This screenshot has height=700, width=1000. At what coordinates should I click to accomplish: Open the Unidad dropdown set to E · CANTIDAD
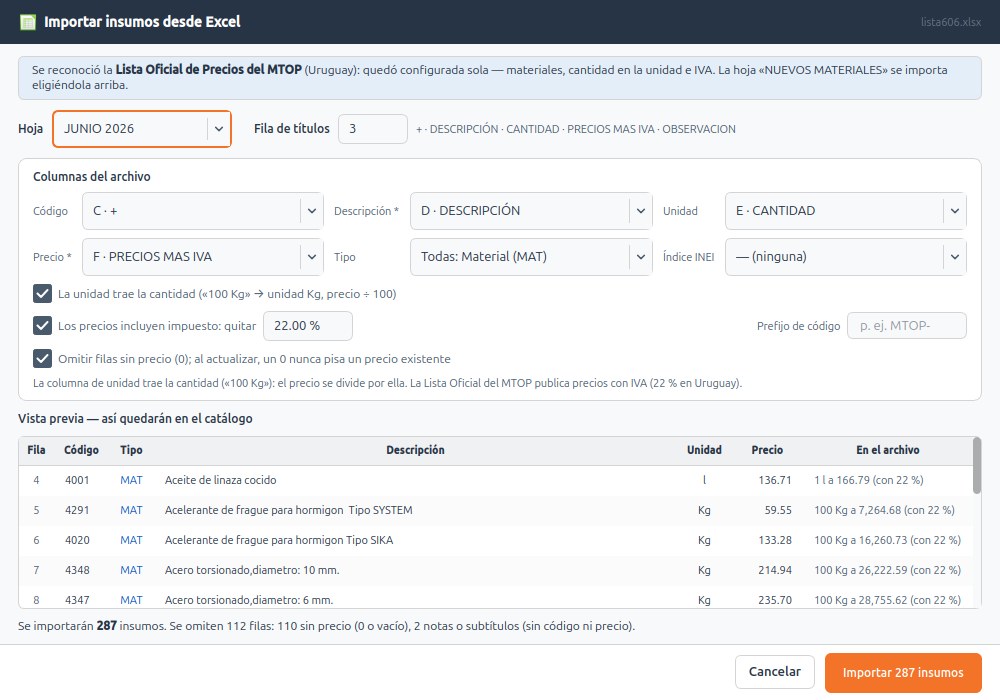[846, 211]
